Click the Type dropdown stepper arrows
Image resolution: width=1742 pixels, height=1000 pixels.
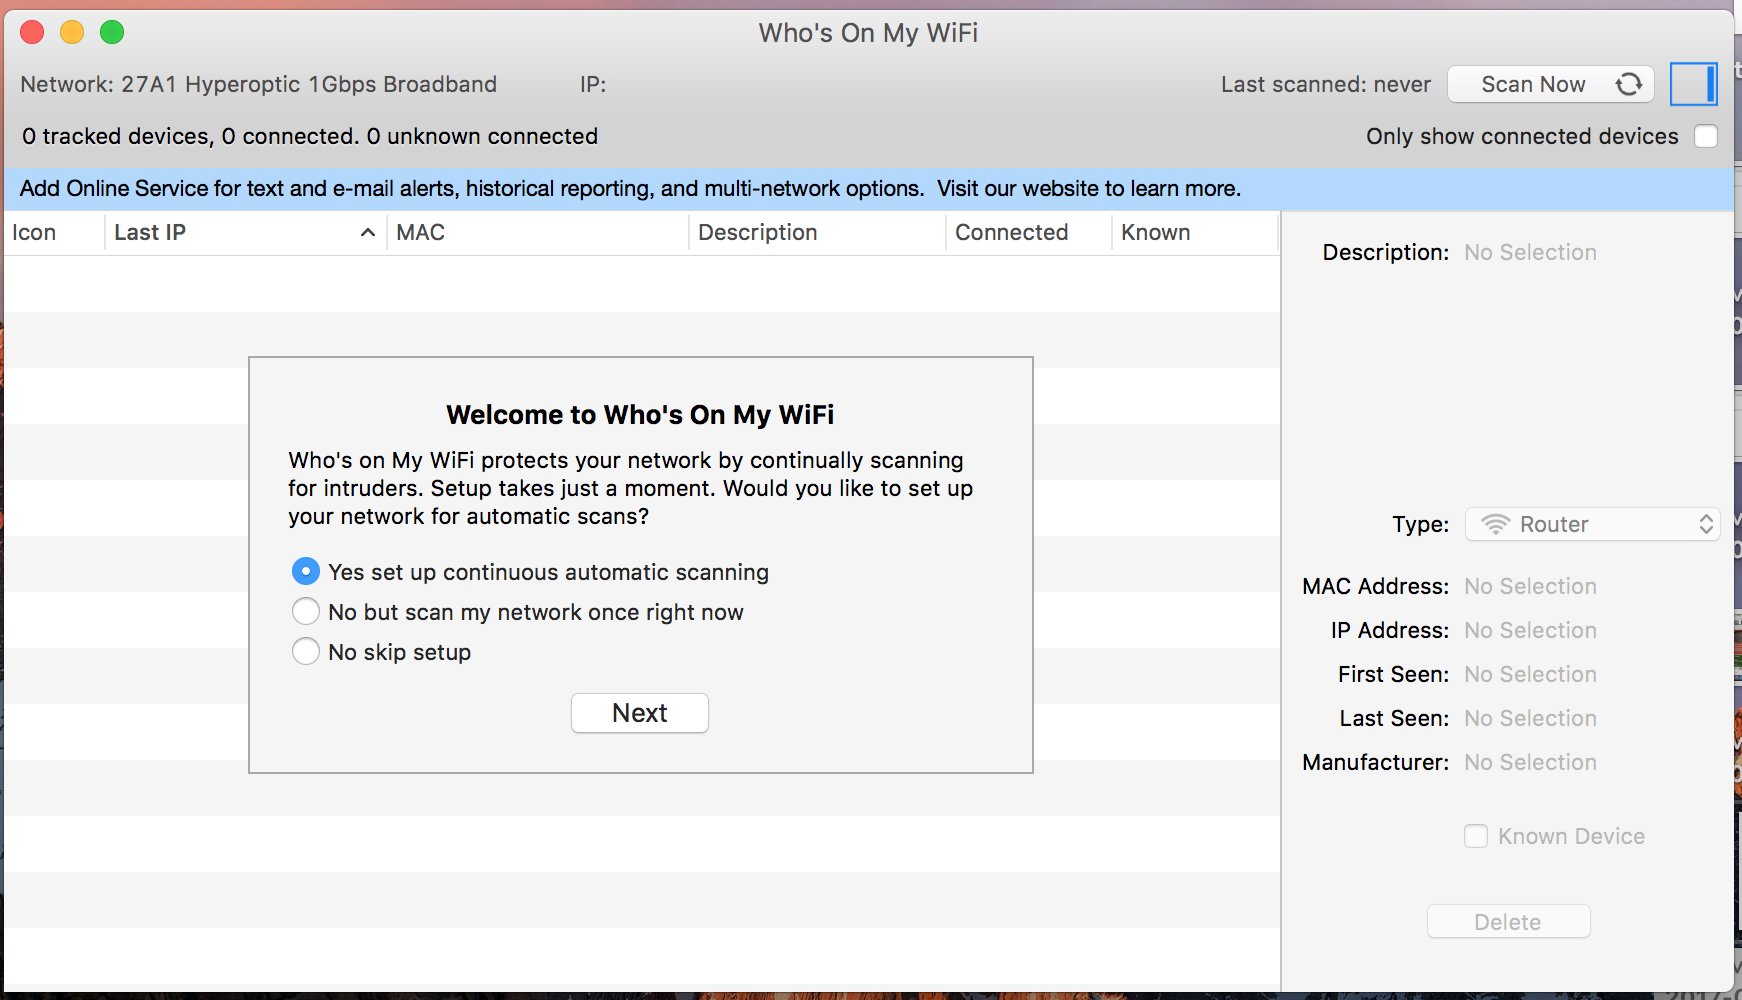tap(1706, 524)
